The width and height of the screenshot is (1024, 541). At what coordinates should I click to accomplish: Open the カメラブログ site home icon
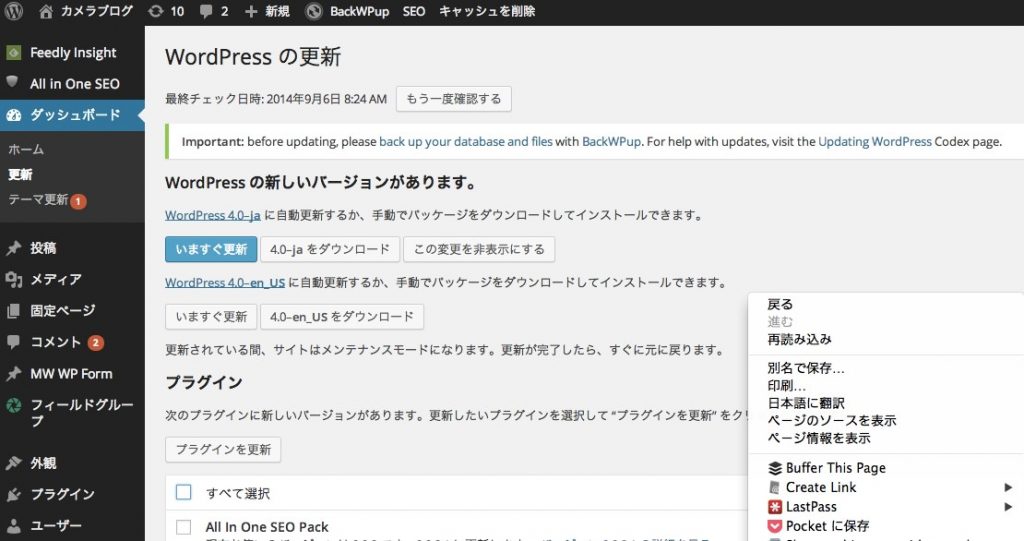(46, 11)
